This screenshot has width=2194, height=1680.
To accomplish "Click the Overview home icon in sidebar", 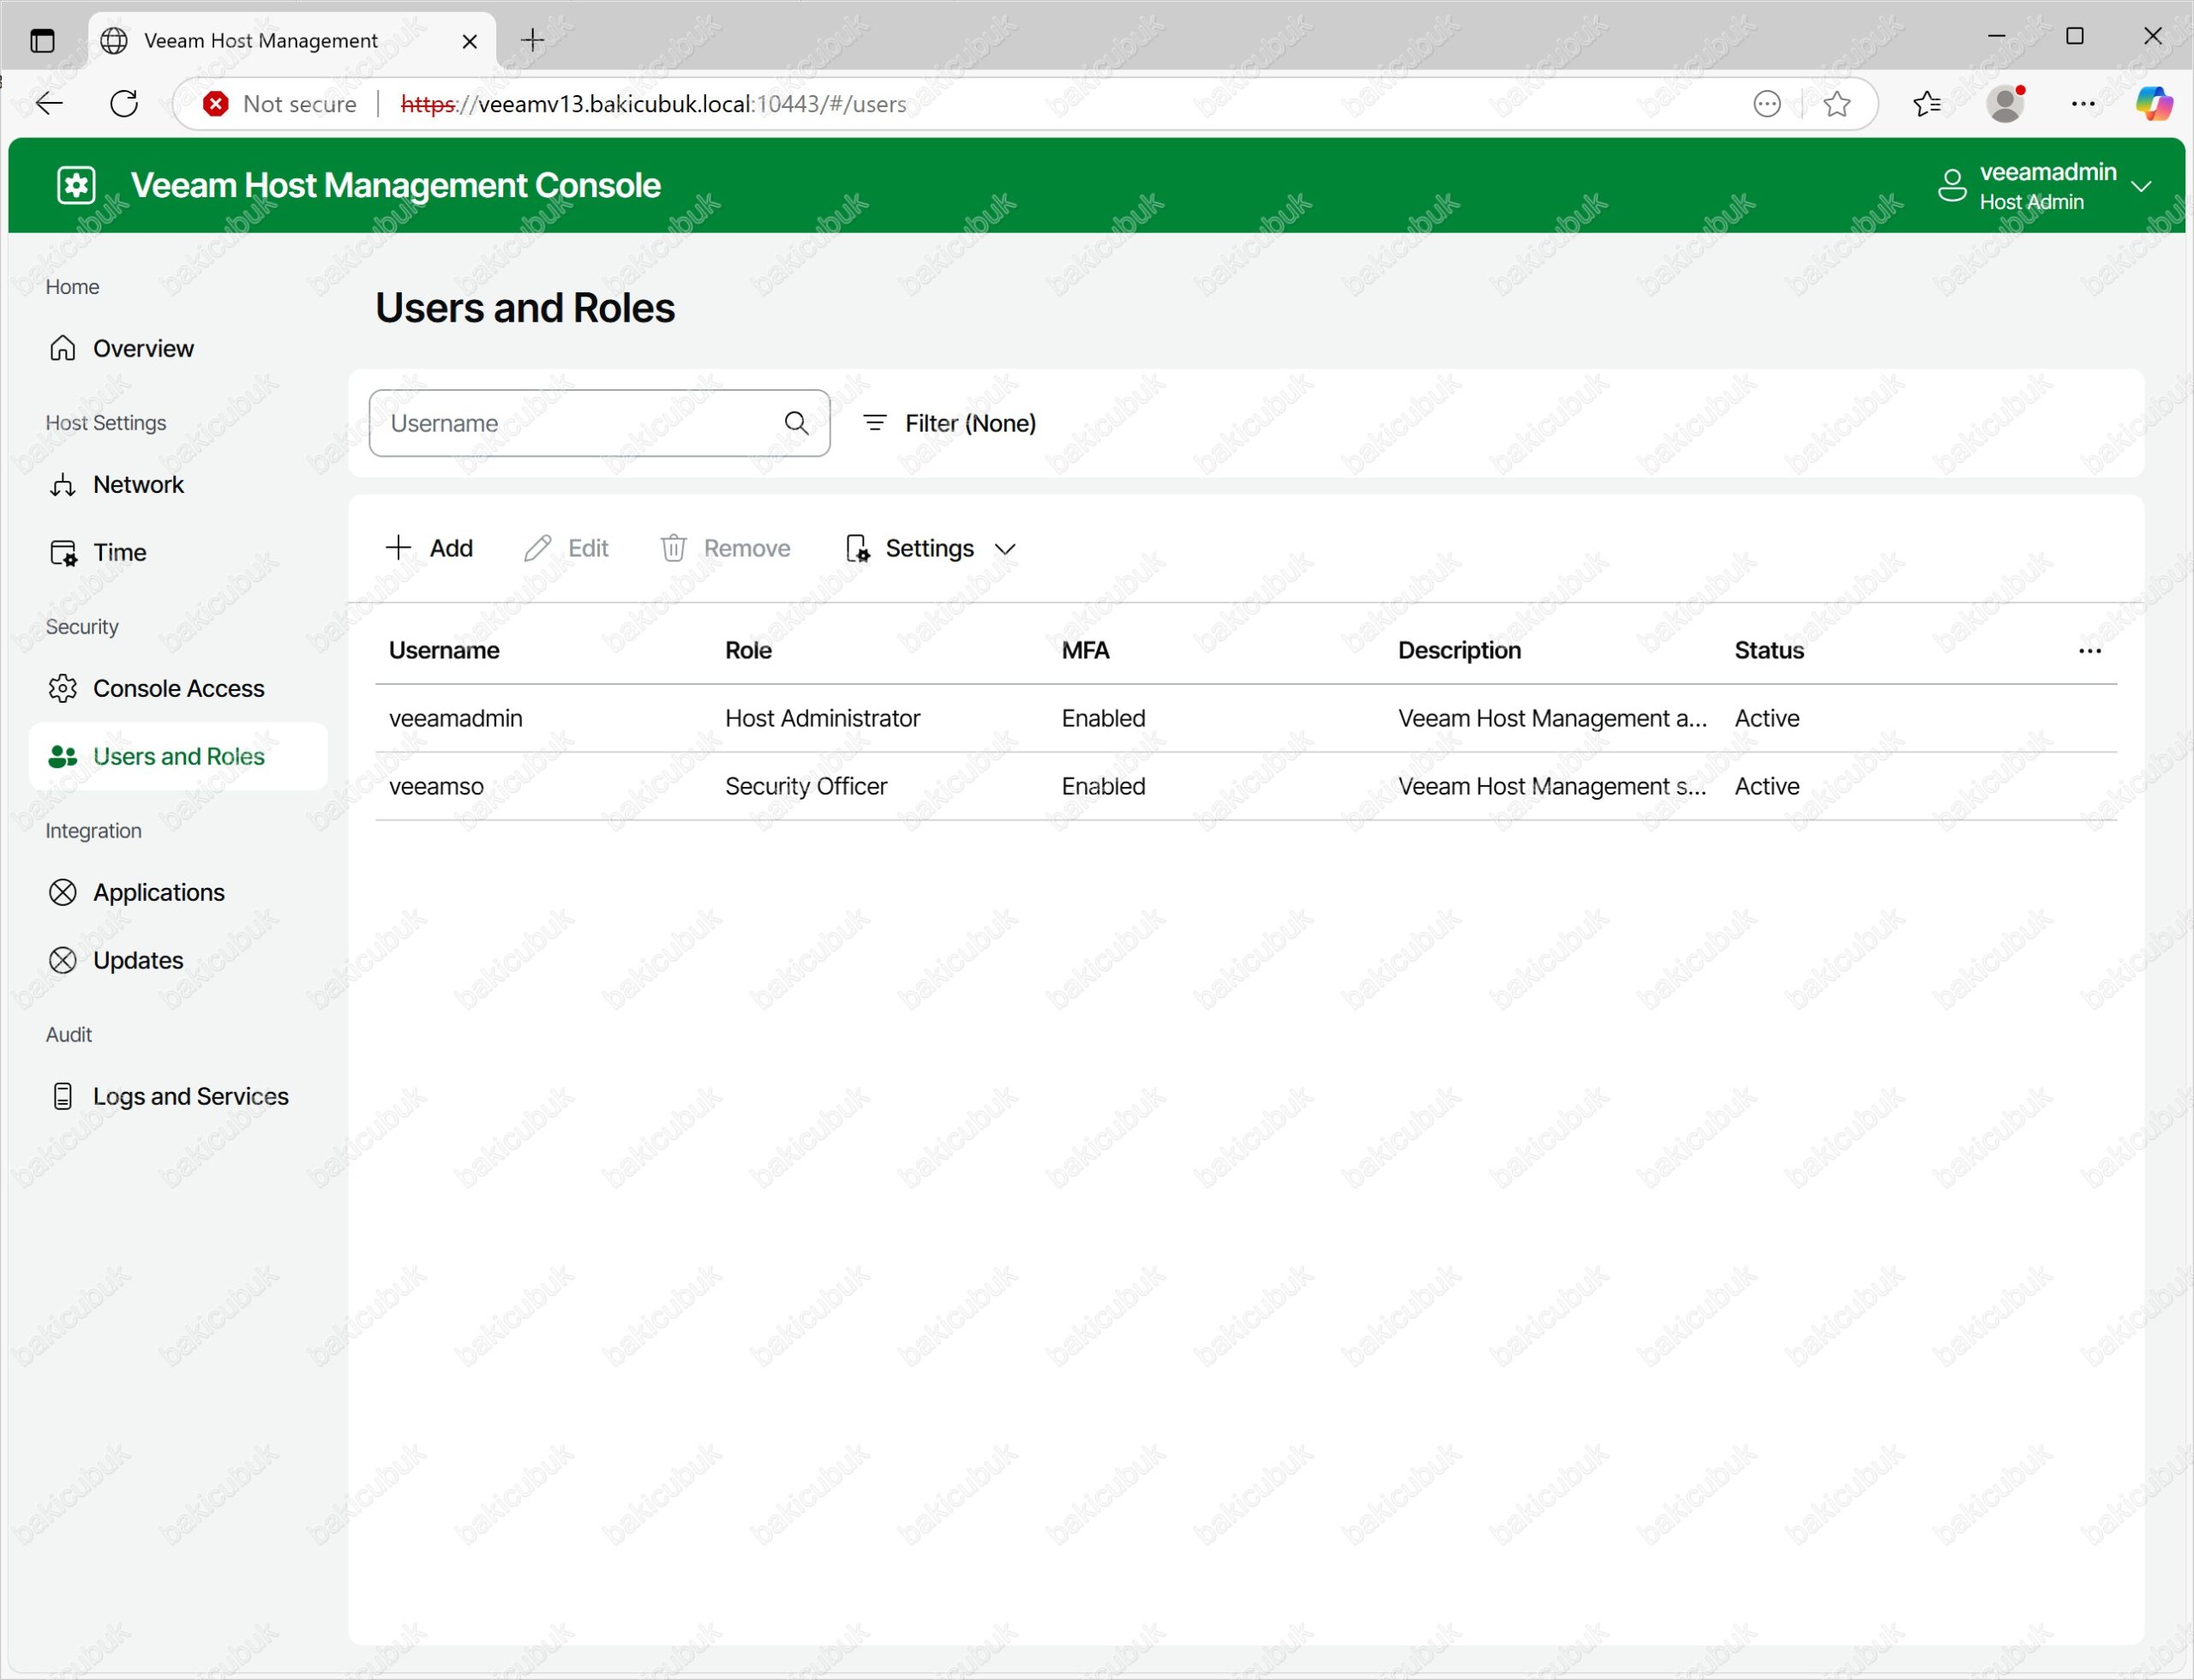I will click(63, 348).
